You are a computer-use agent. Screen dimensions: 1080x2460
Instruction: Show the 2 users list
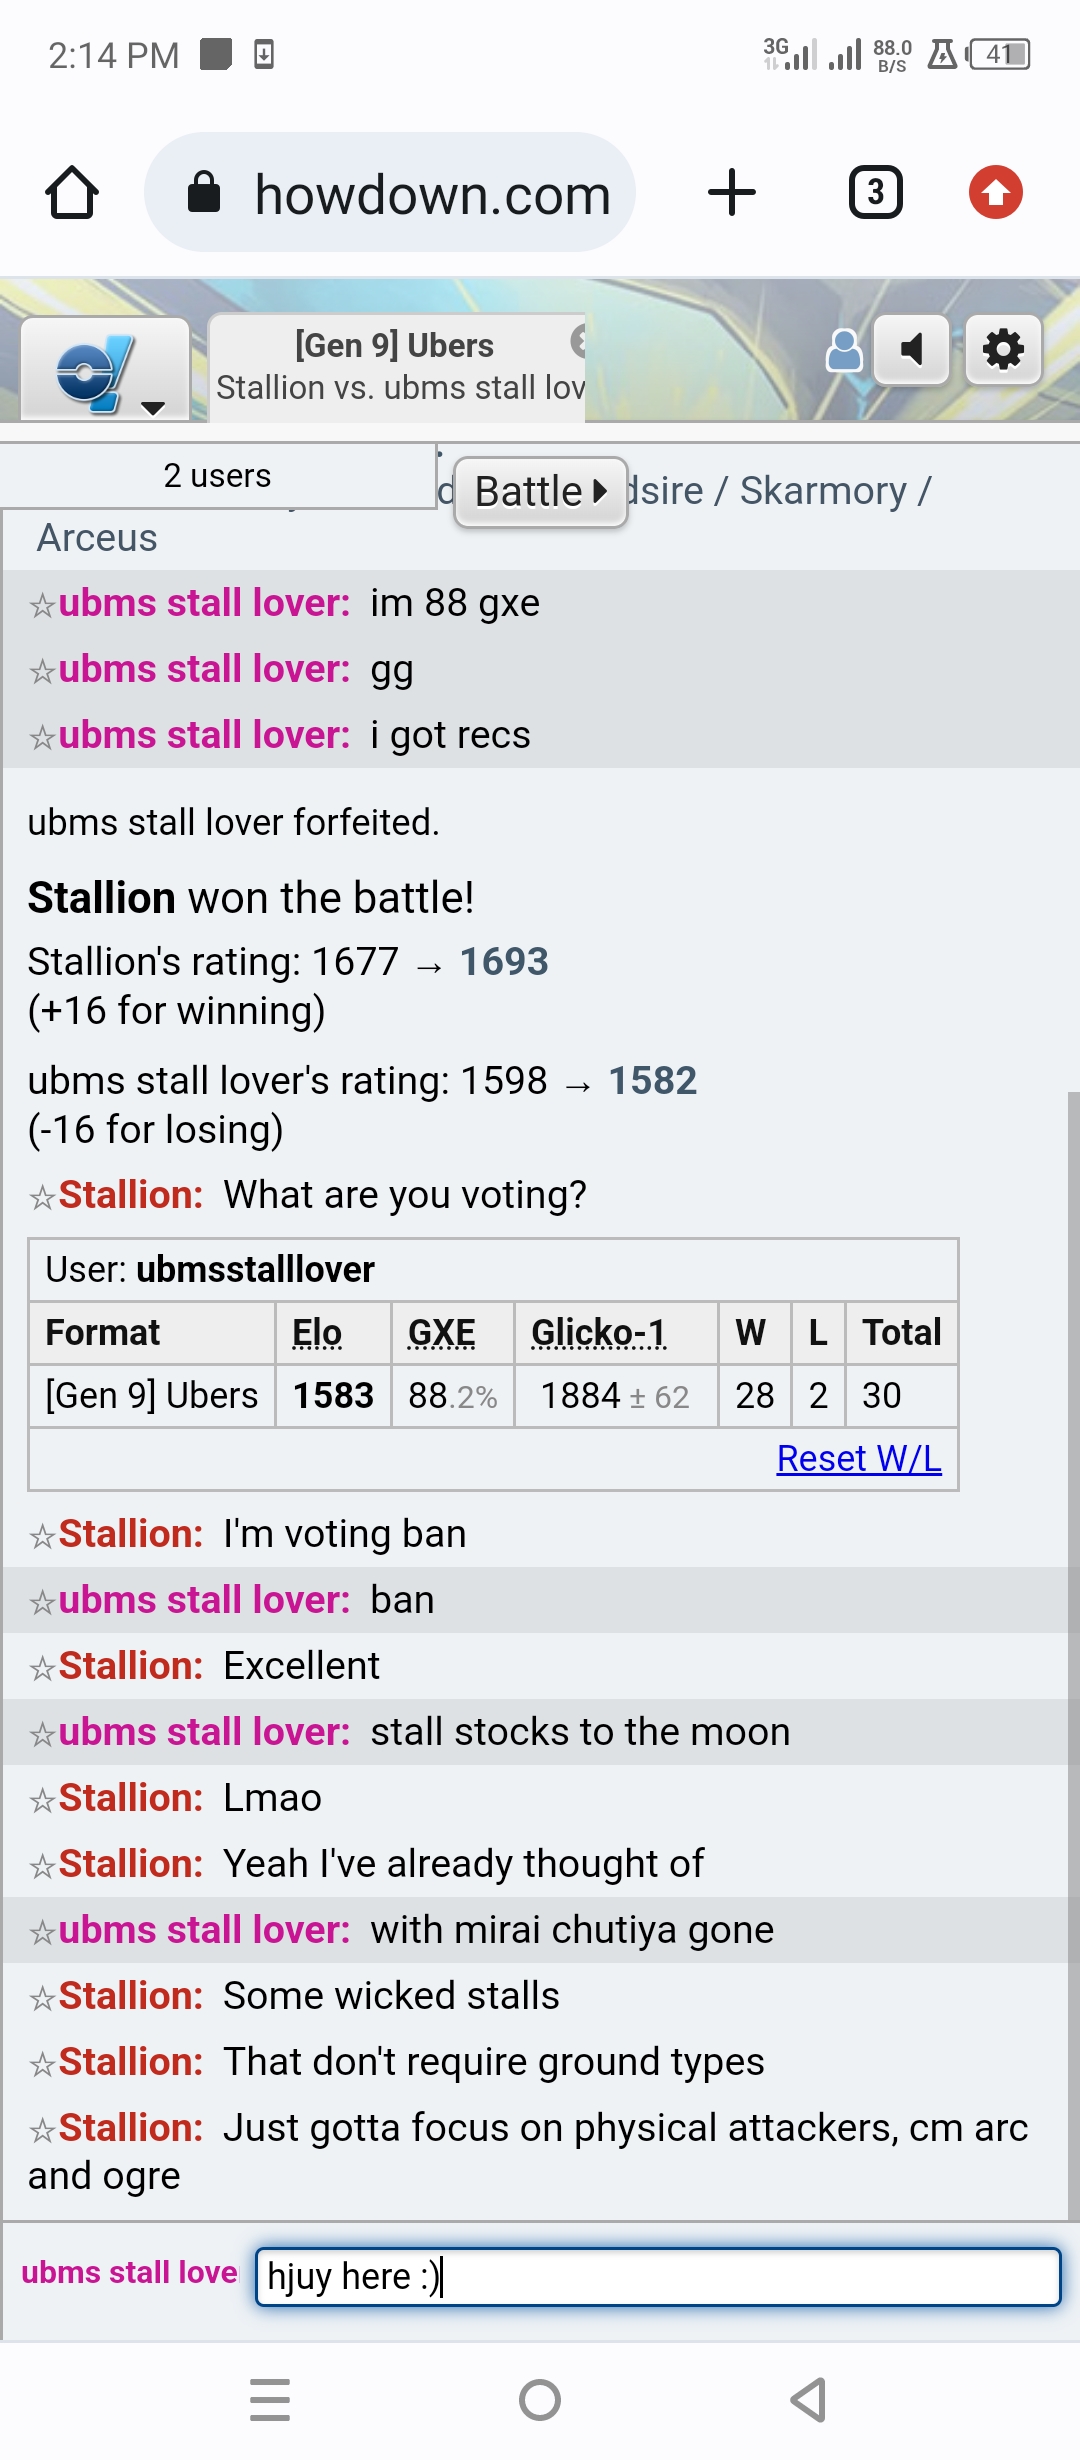(217, 476)
